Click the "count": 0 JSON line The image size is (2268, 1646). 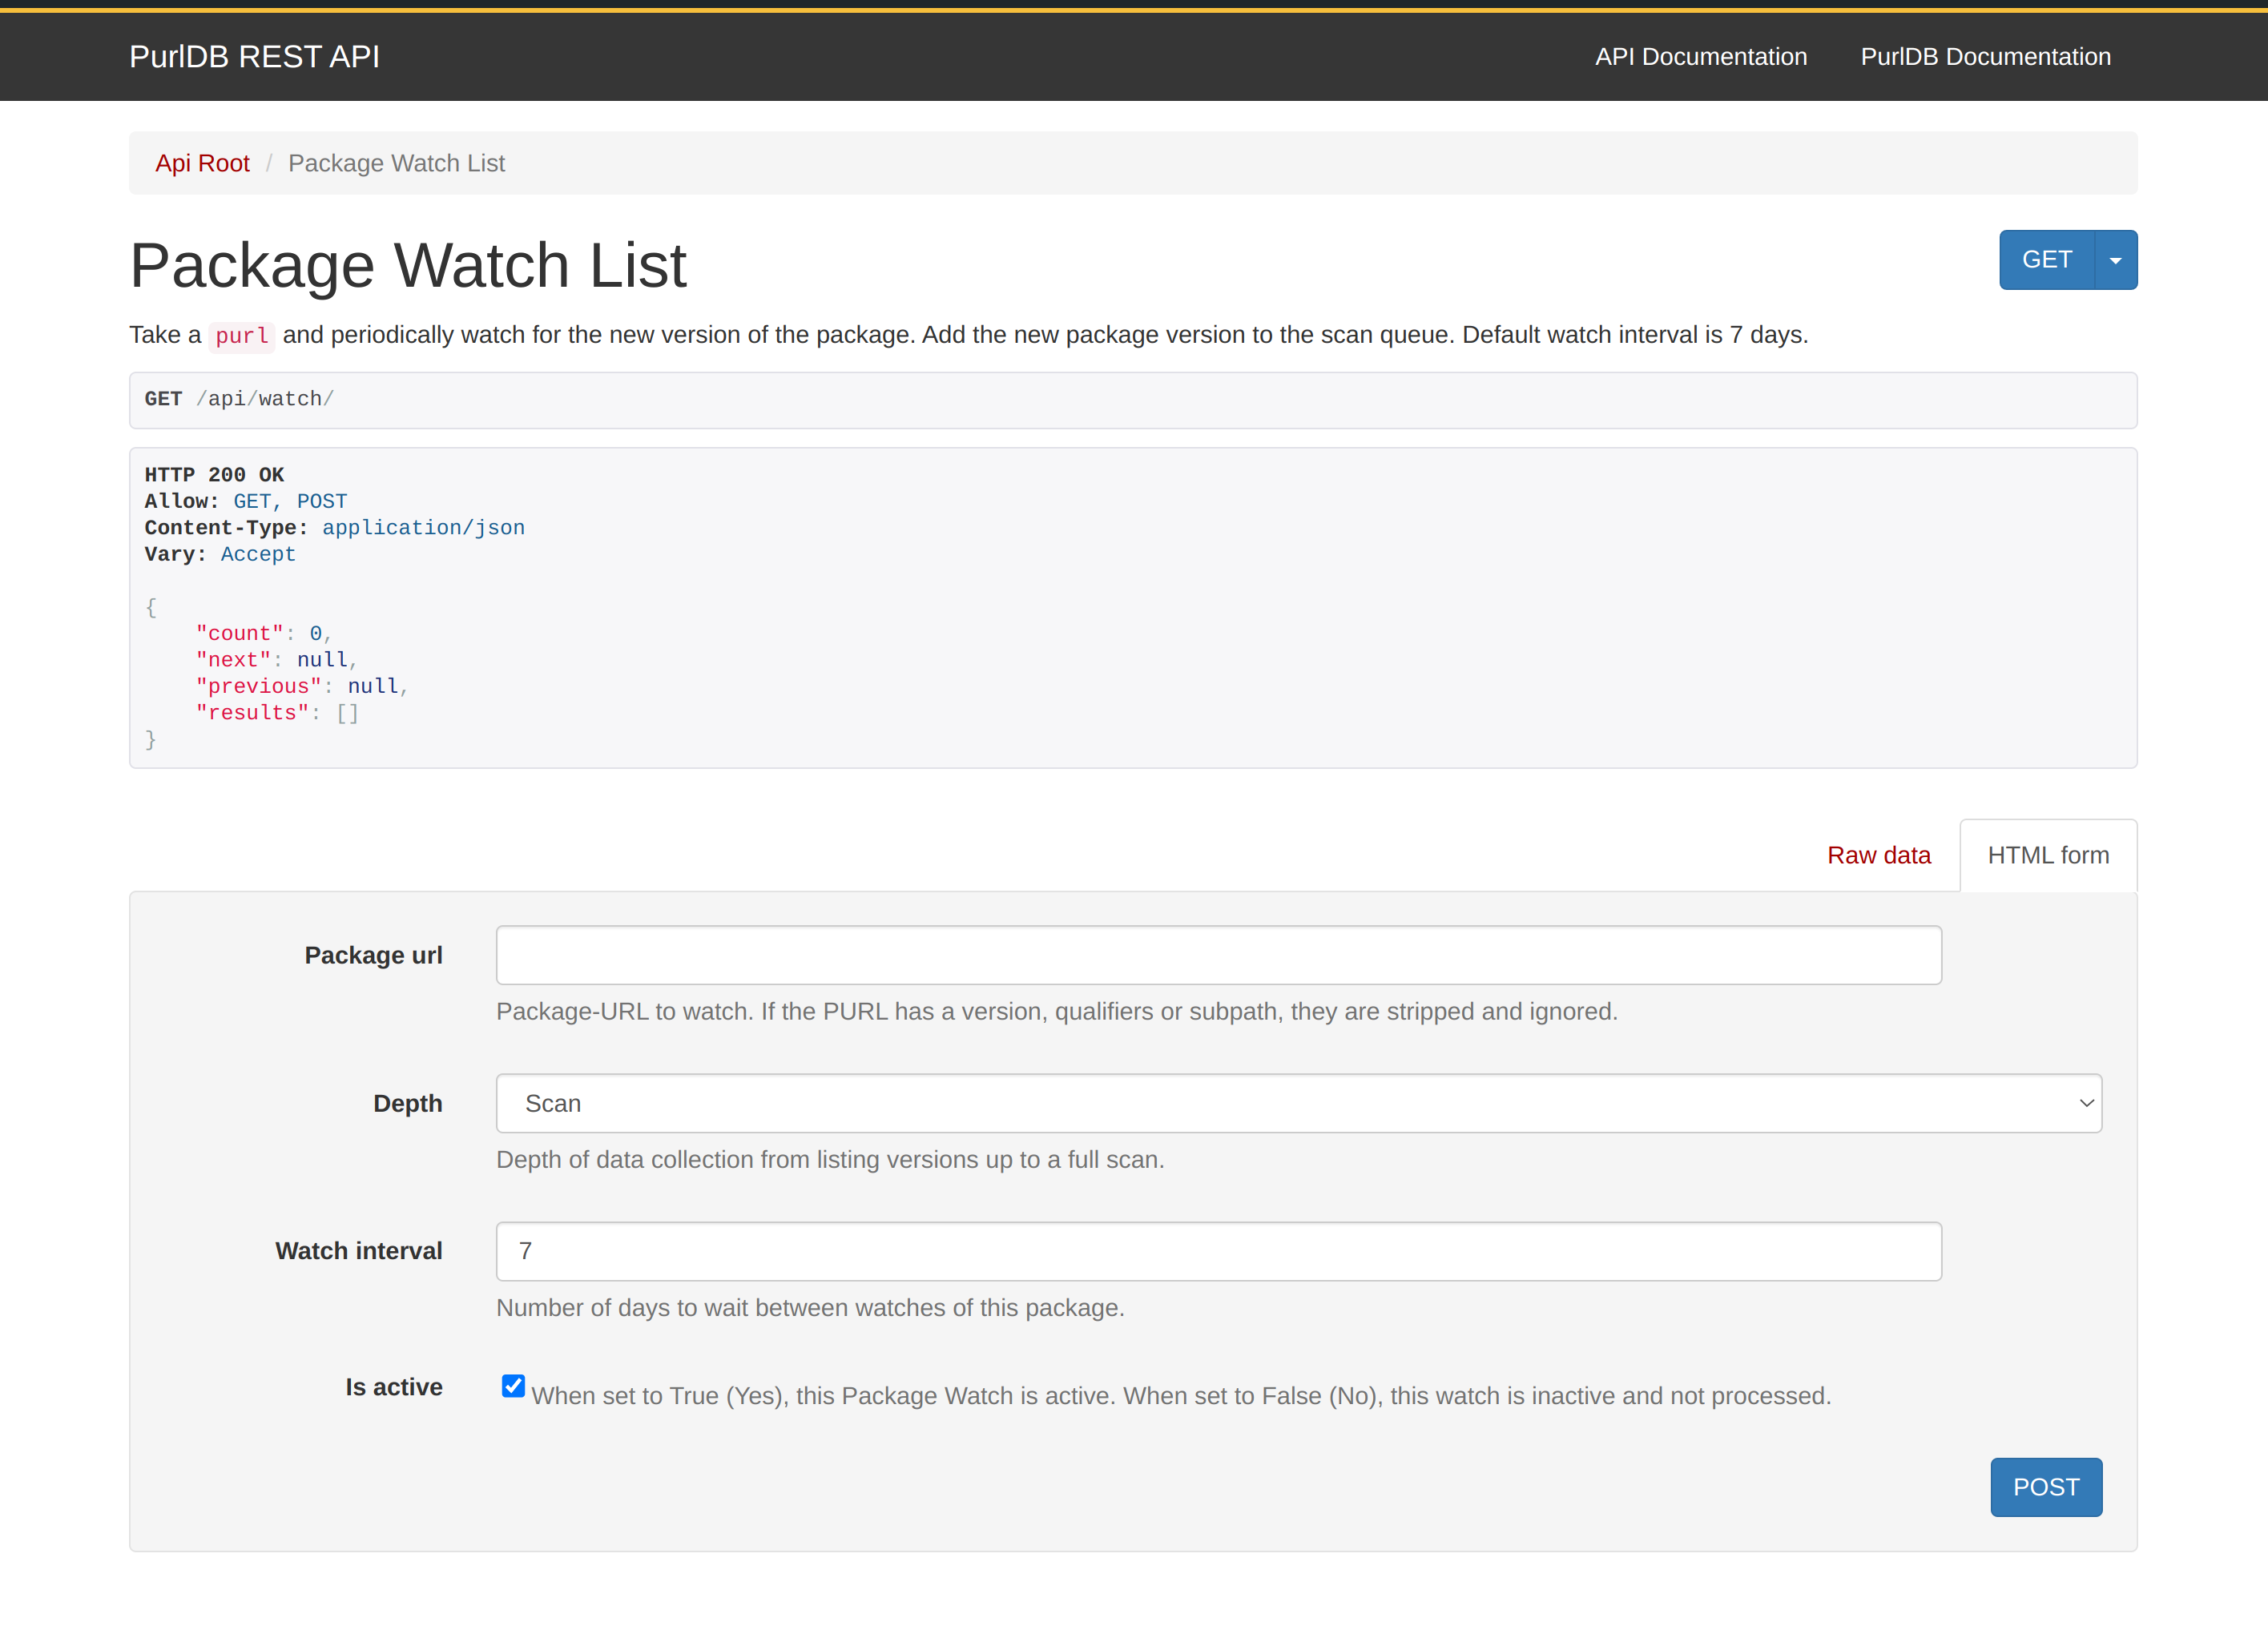[263, 633]
